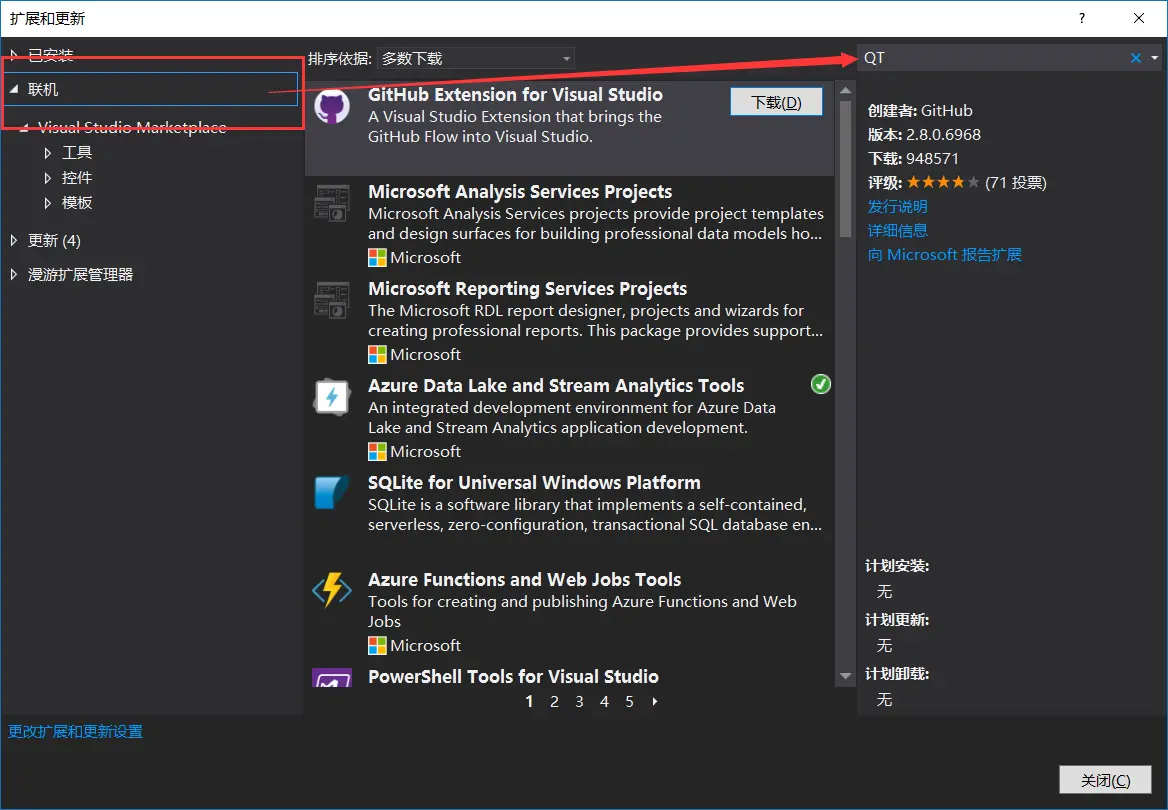This screenshot has height=810, width=1168.
Task: Select Azure Data Lake and Stream Analytics Tools
Action: pyautogui.click(x=556, y=385)
